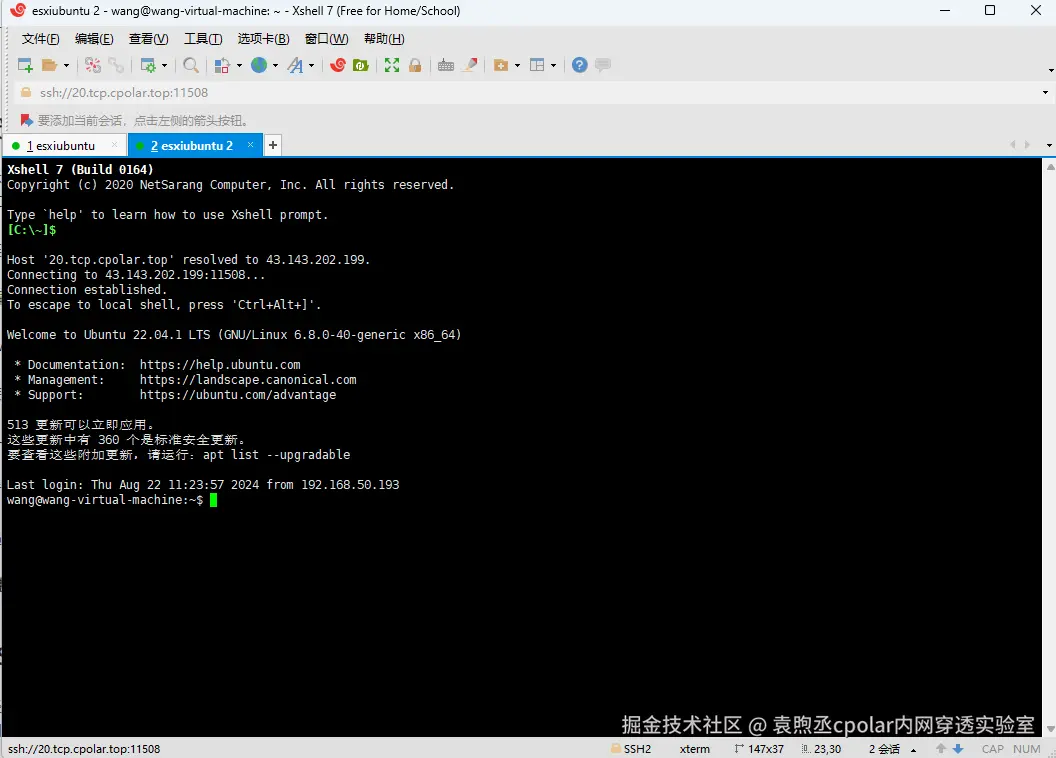
Task: Click the blue Help question mark icon
Action: coord(579,65)
